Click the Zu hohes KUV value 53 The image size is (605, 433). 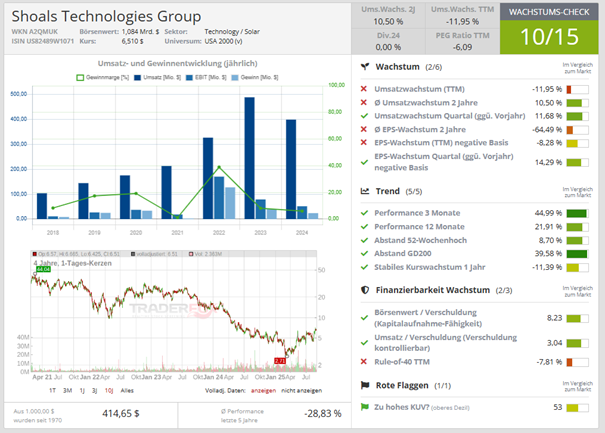pos(558,407)
